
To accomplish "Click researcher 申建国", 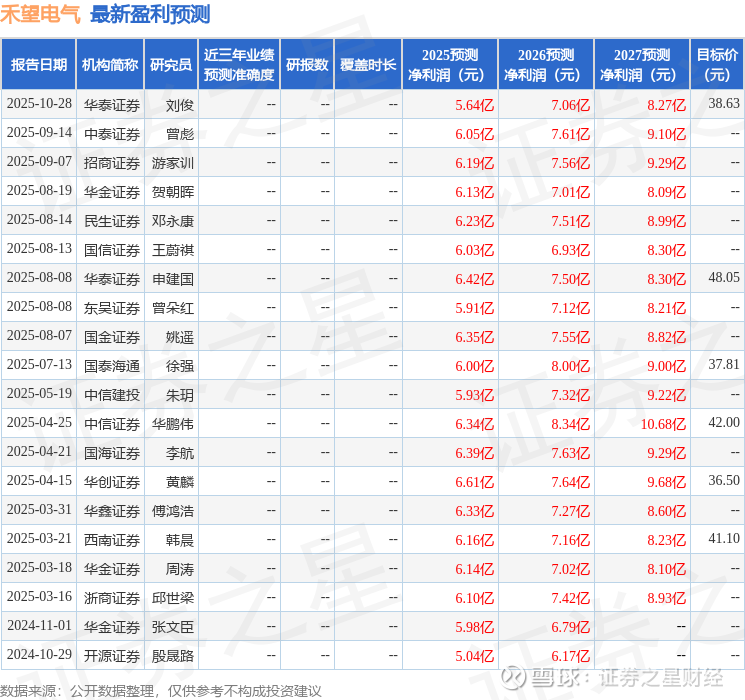I will [x=173, y=279].
